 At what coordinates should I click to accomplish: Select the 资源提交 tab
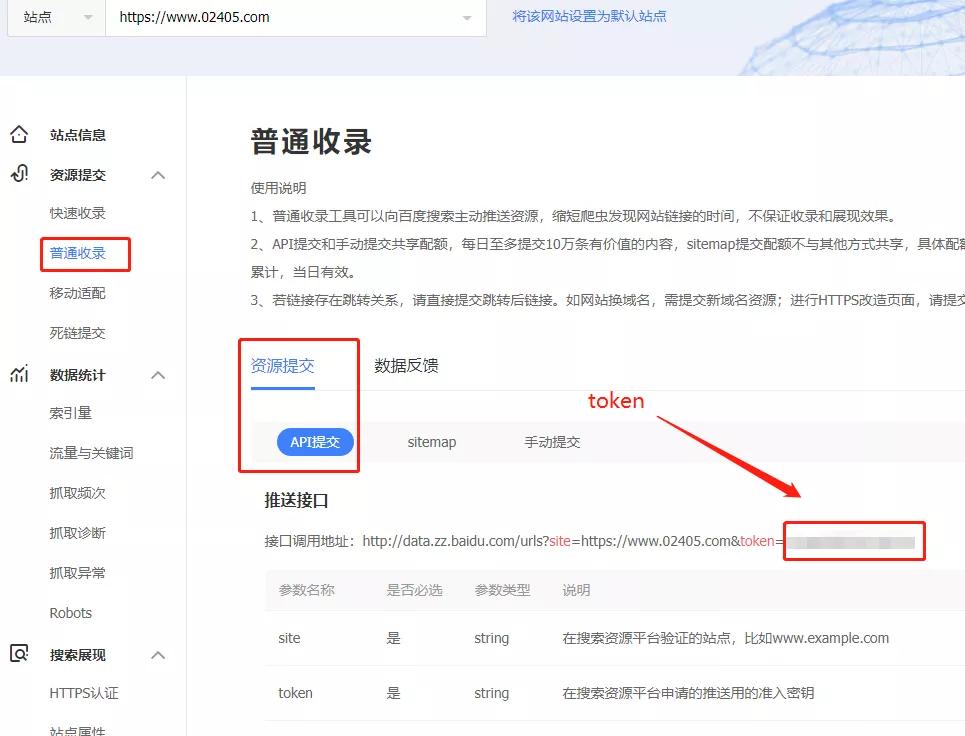pos(282,366)
